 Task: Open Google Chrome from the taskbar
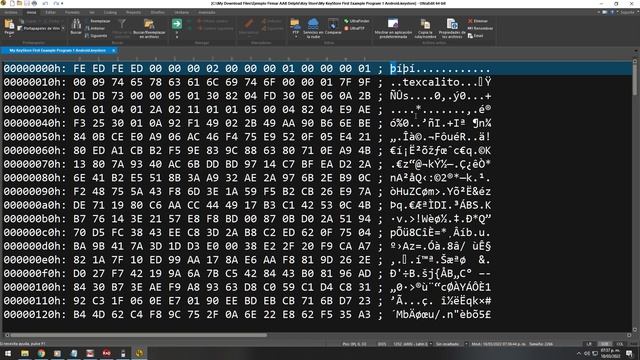point(41,353)
